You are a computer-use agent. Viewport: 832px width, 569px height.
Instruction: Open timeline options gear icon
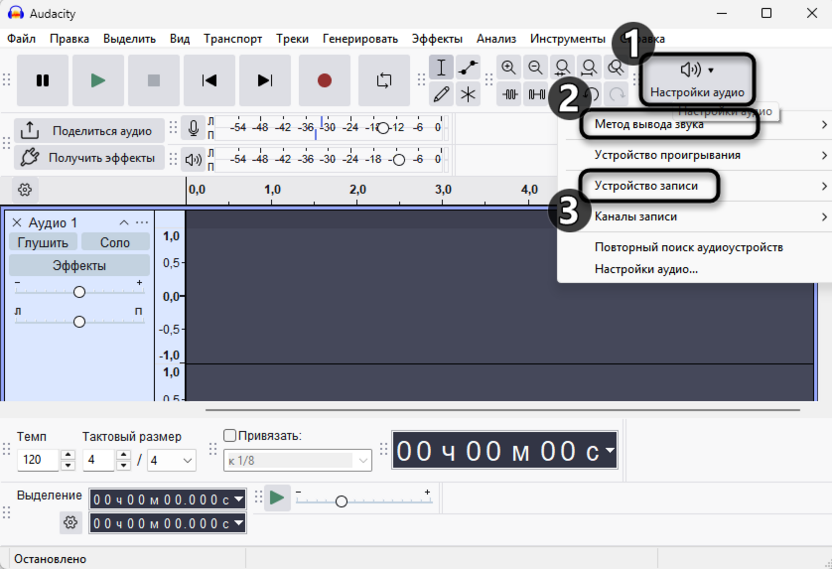point(25,190)
